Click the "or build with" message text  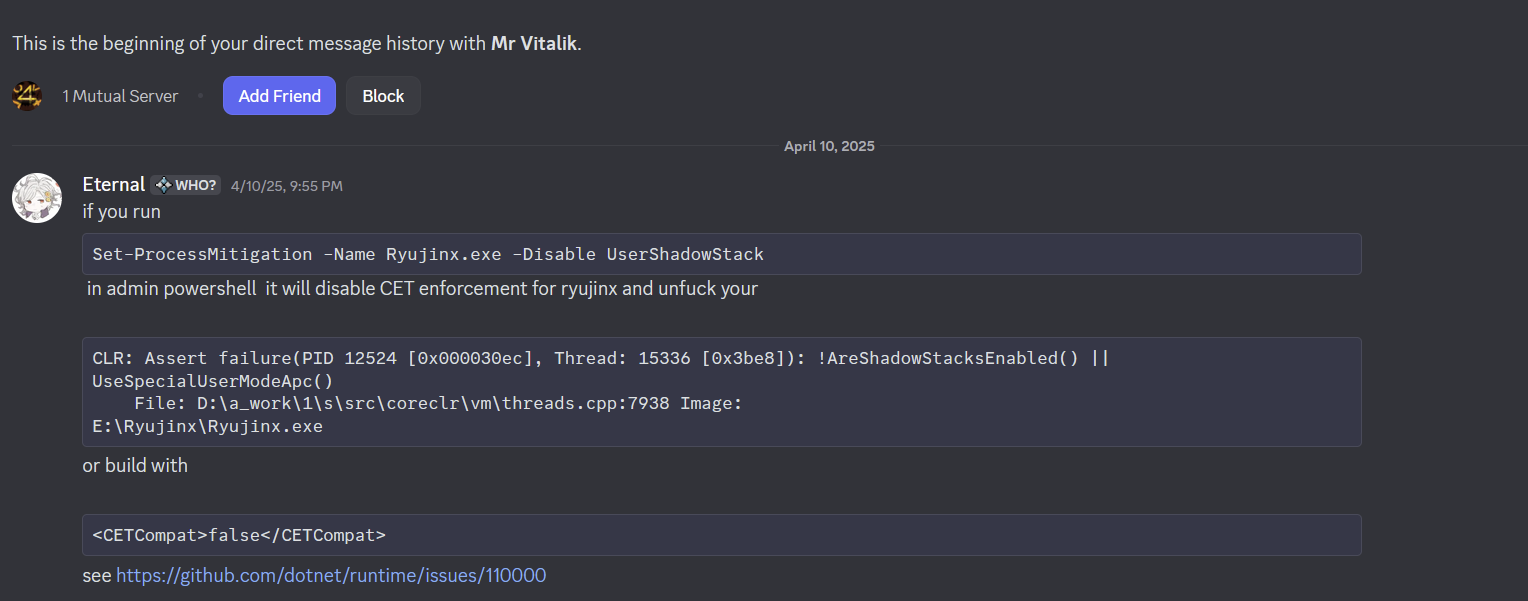[135, 465]
